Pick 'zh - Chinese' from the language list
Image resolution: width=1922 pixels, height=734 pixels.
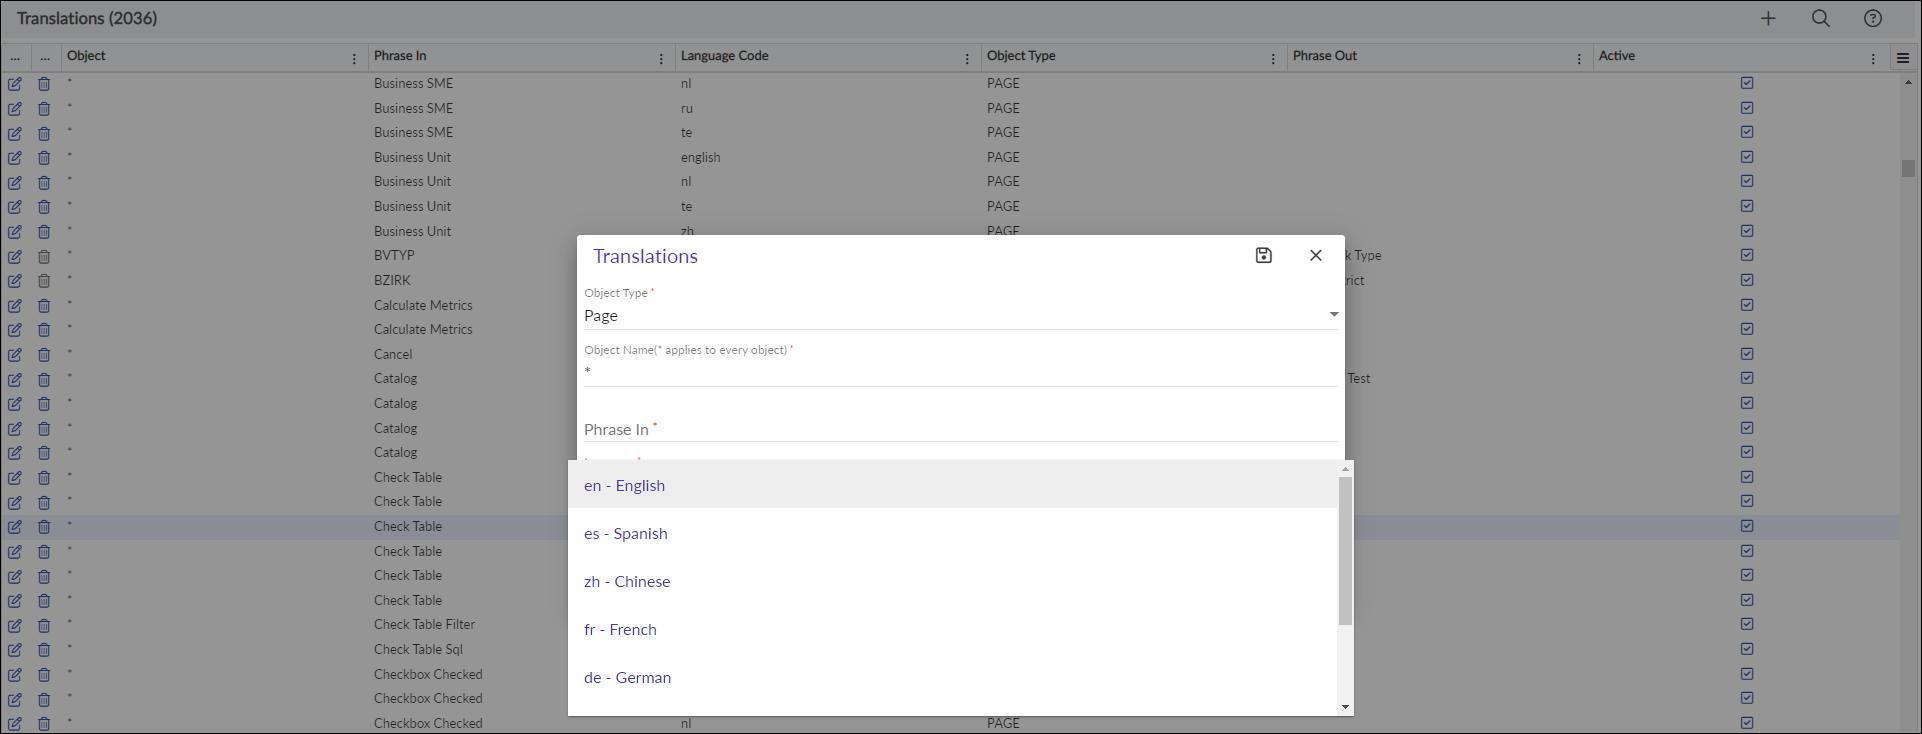pos(952,581)
